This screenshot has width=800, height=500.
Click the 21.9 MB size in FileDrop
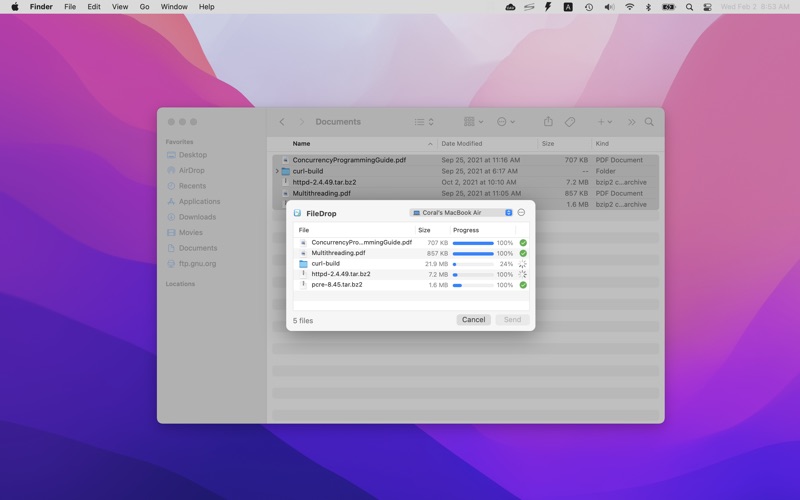[436, 264]
